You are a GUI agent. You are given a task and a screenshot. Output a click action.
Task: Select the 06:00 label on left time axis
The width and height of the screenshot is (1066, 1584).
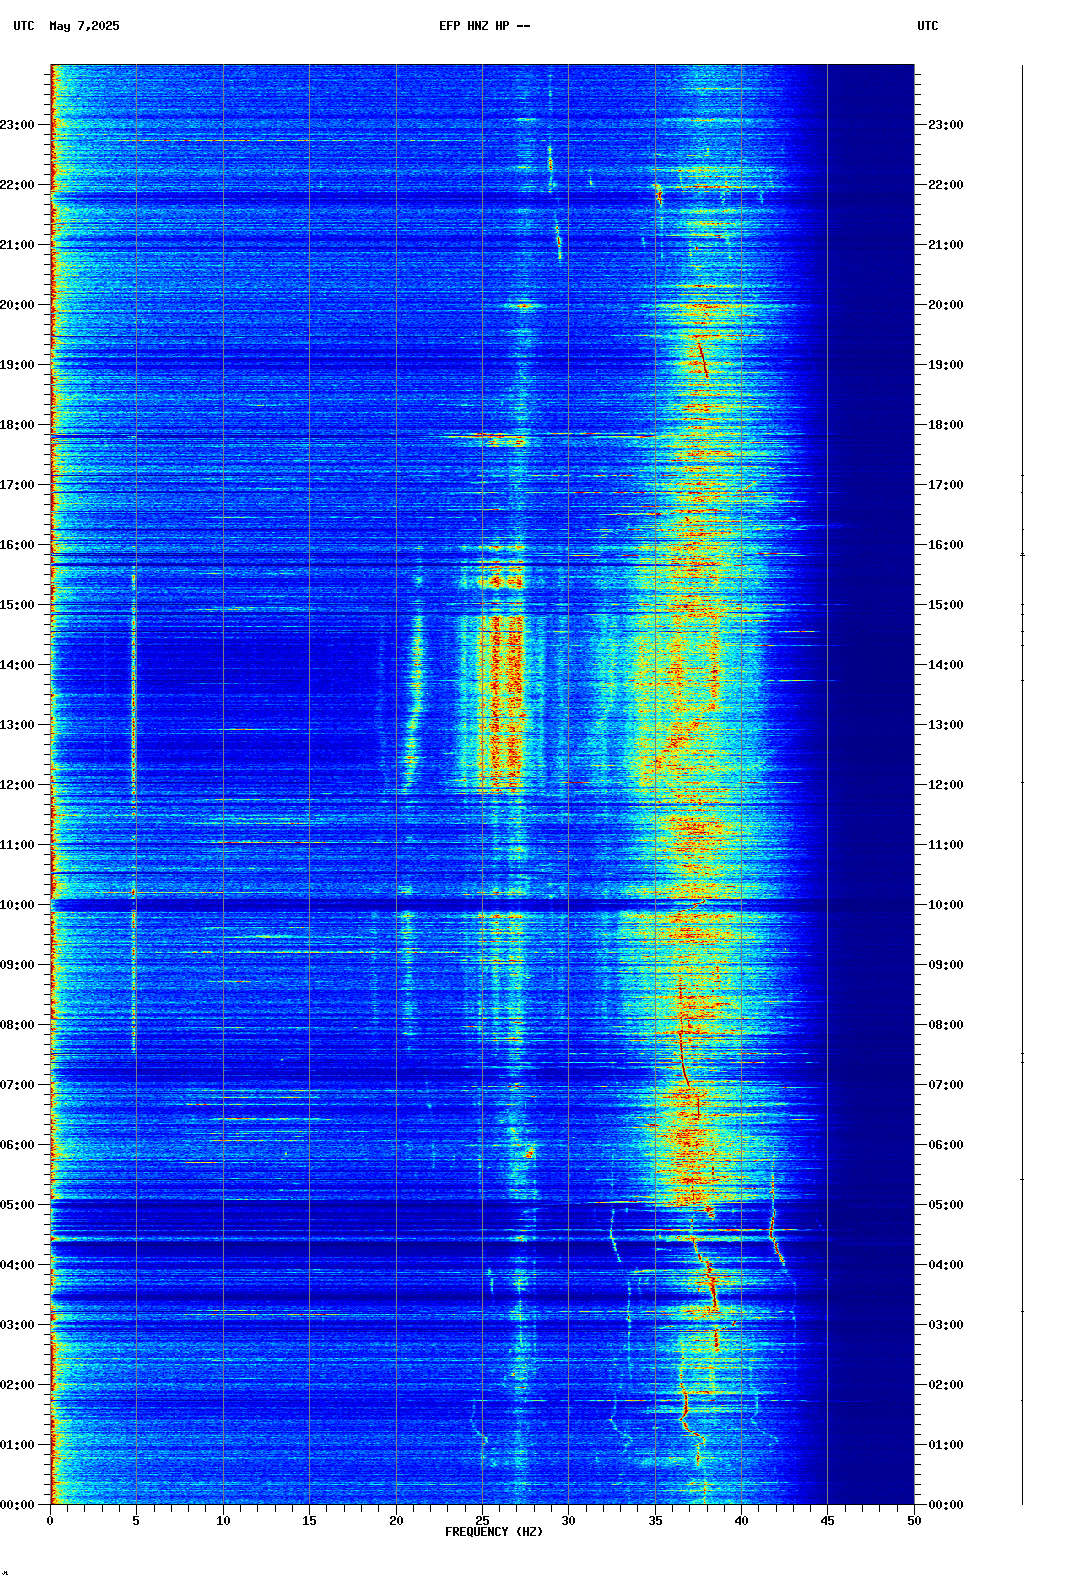(x=17, y=1145)
